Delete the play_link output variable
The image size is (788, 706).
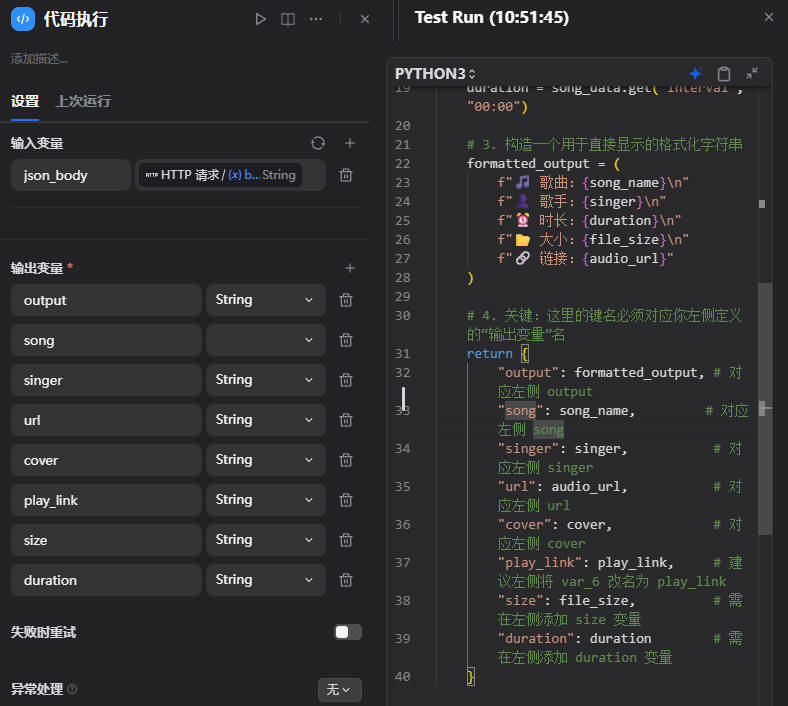(x=346, y=500)
